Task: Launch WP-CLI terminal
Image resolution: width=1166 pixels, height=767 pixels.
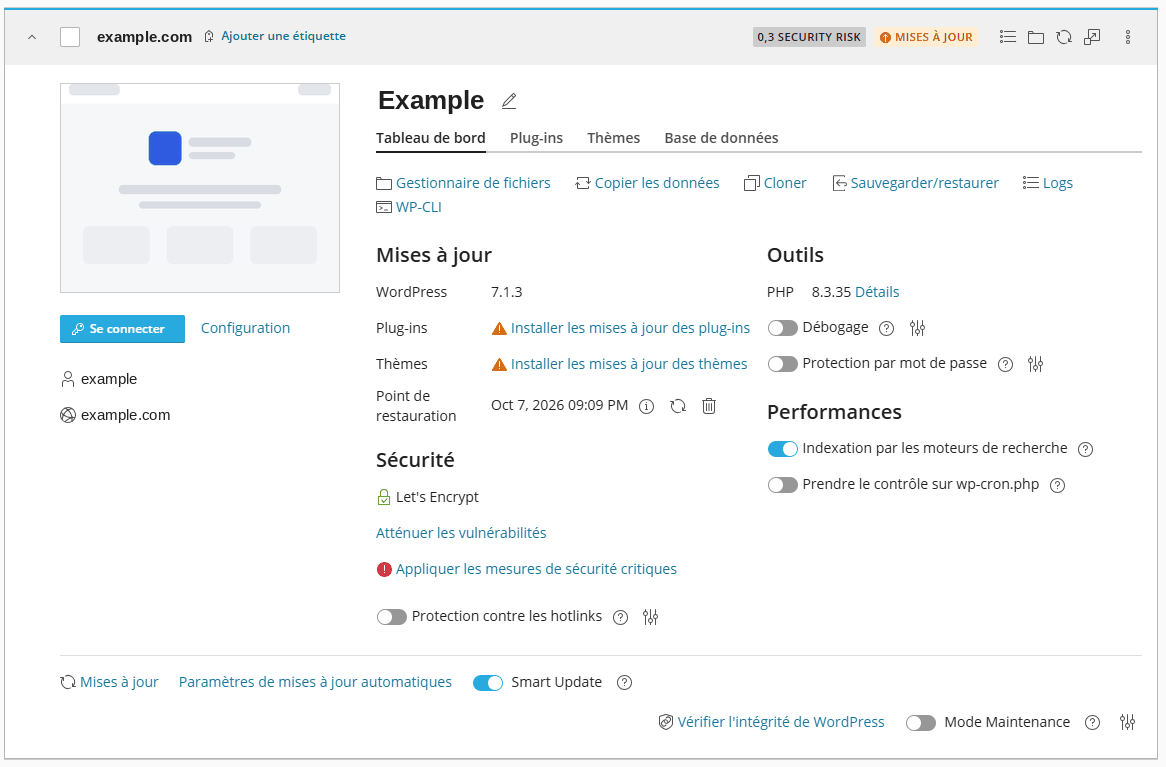Action: point(409,207)
